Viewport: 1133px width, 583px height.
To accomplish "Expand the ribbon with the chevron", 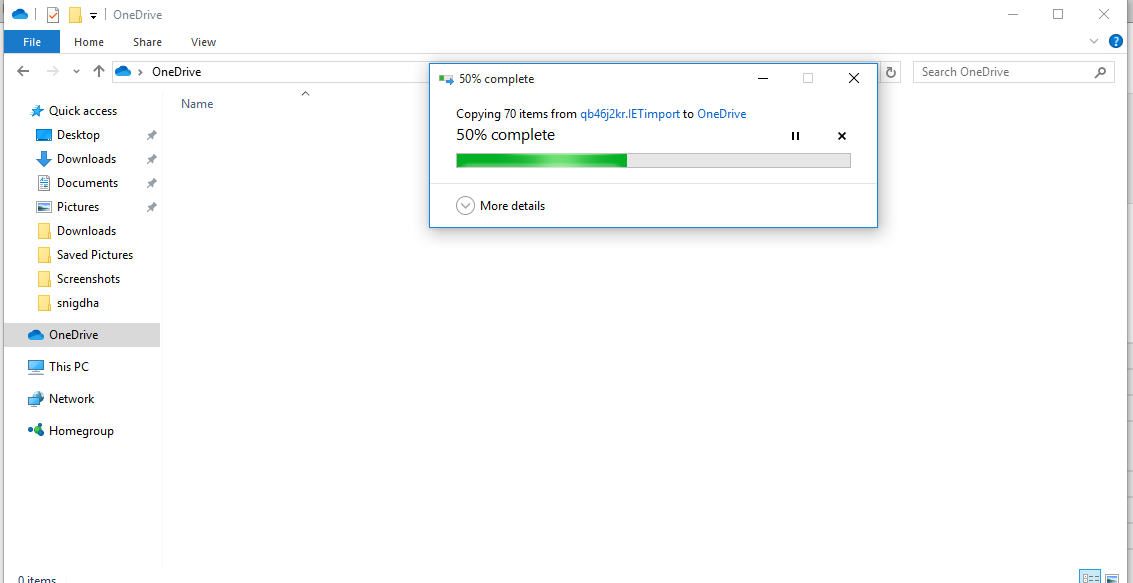I will 1094,41.
